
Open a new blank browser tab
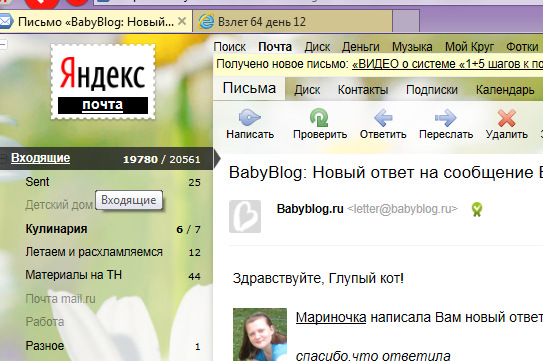(x=406, y=21)
